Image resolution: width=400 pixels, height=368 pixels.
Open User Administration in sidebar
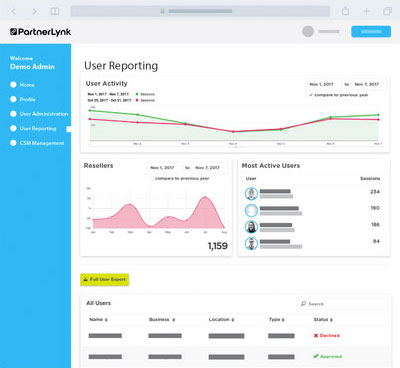pos(44,114)
